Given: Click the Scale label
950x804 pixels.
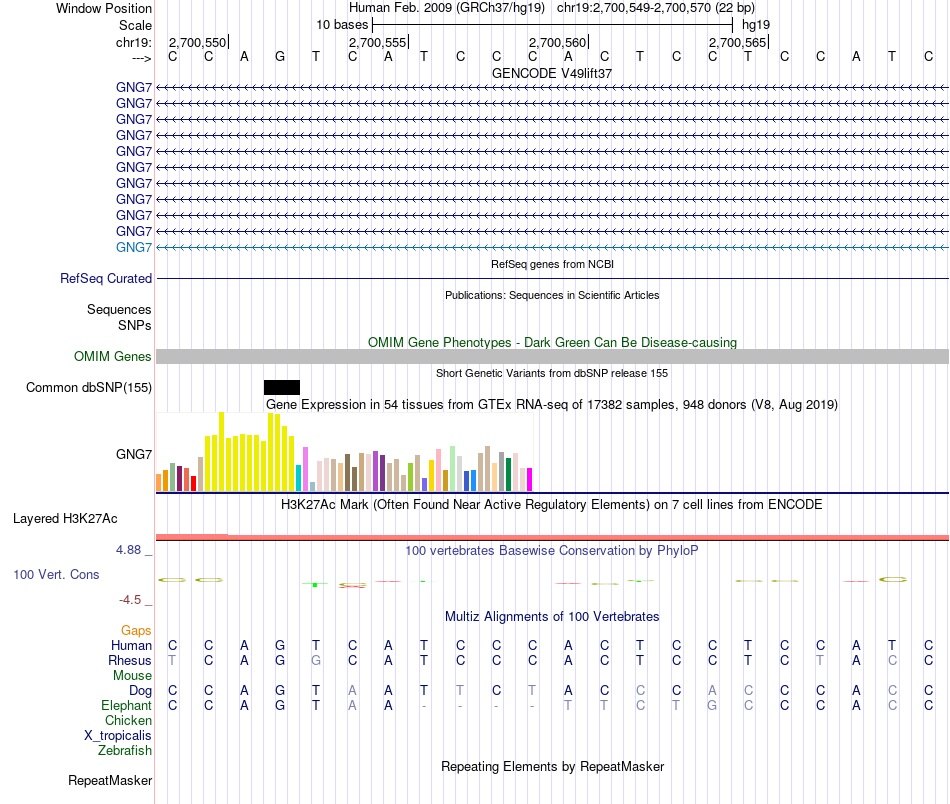Looking at the screenshot, I should [135, 25].
